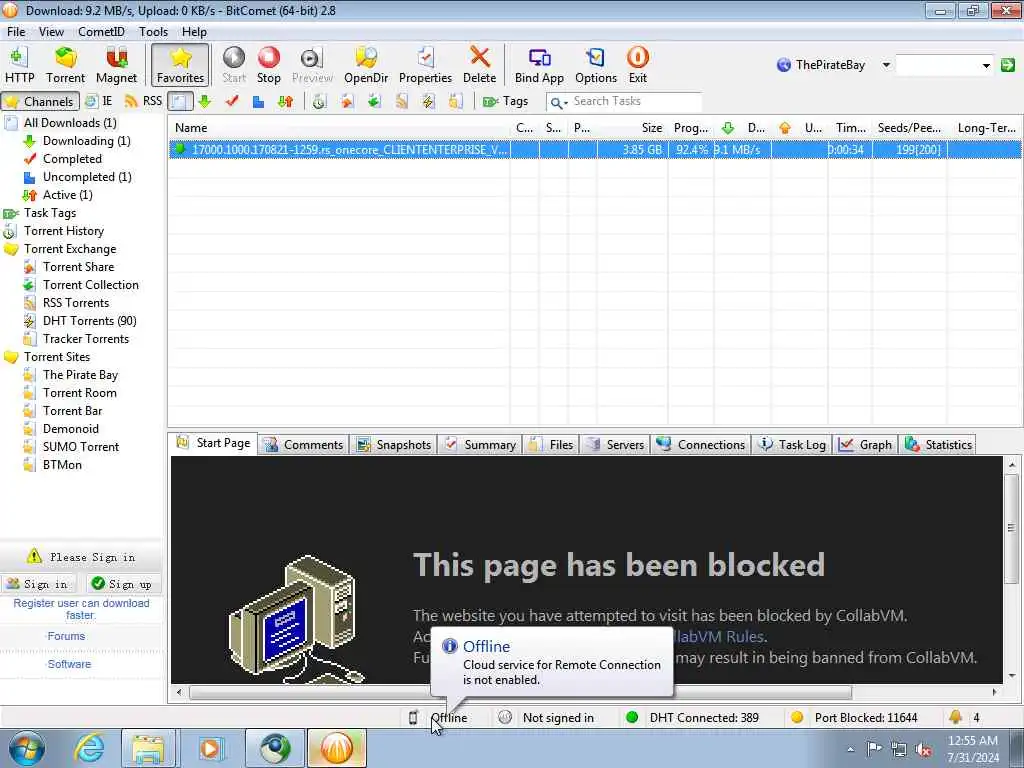Open the Torrent toolbar button
This screenshot has height=768, width=1024.
coord(65,65)
